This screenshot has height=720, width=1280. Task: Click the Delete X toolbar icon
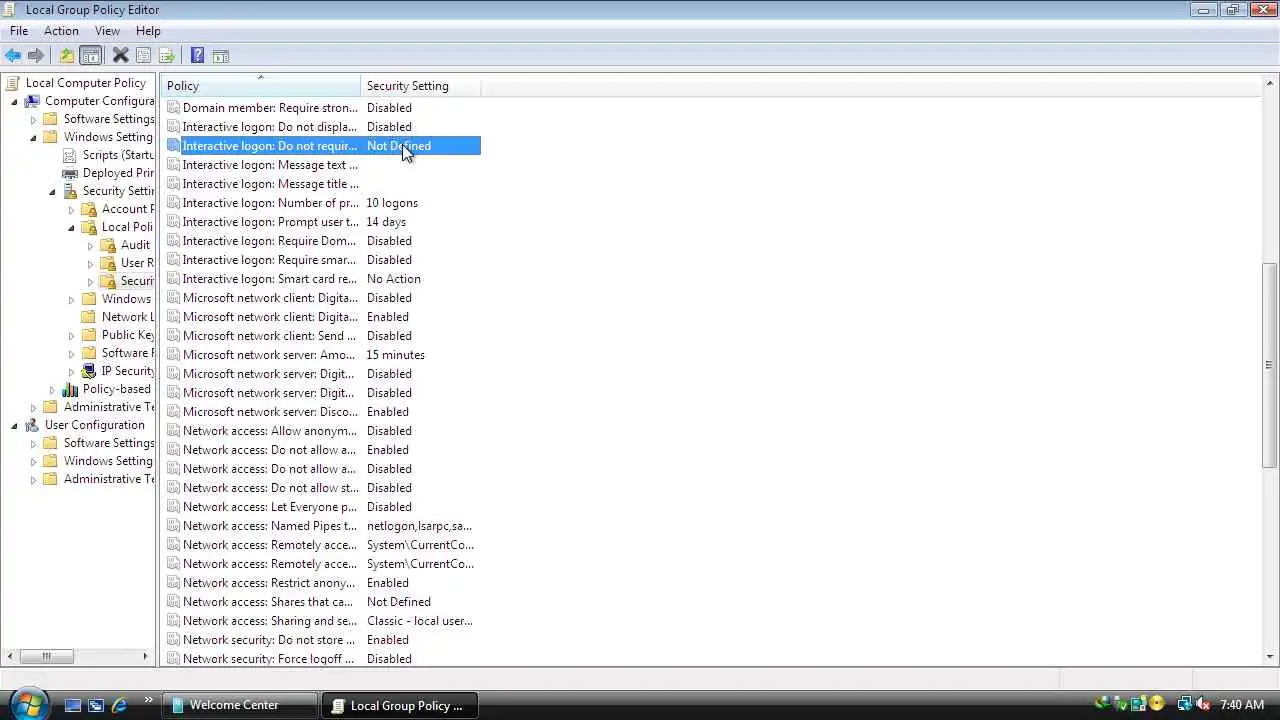(120, 56)
